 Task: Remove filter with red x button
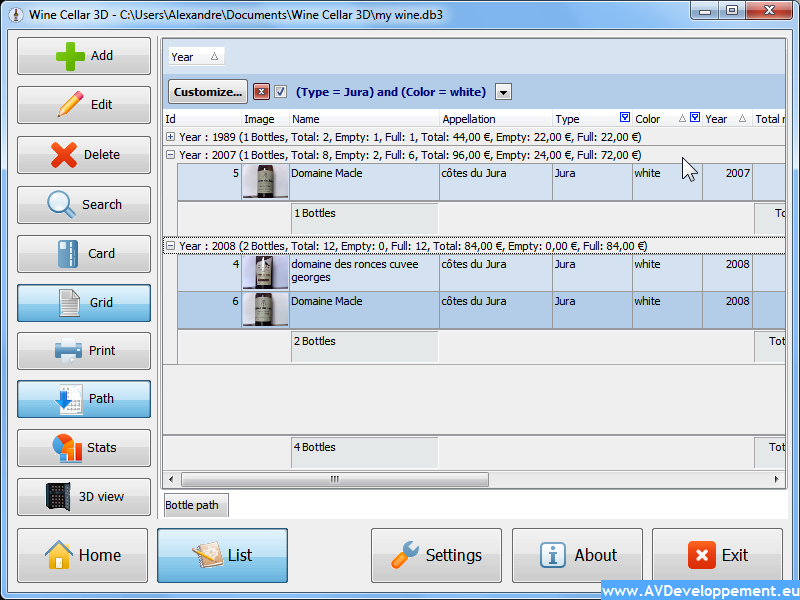[x=261, y=92]
